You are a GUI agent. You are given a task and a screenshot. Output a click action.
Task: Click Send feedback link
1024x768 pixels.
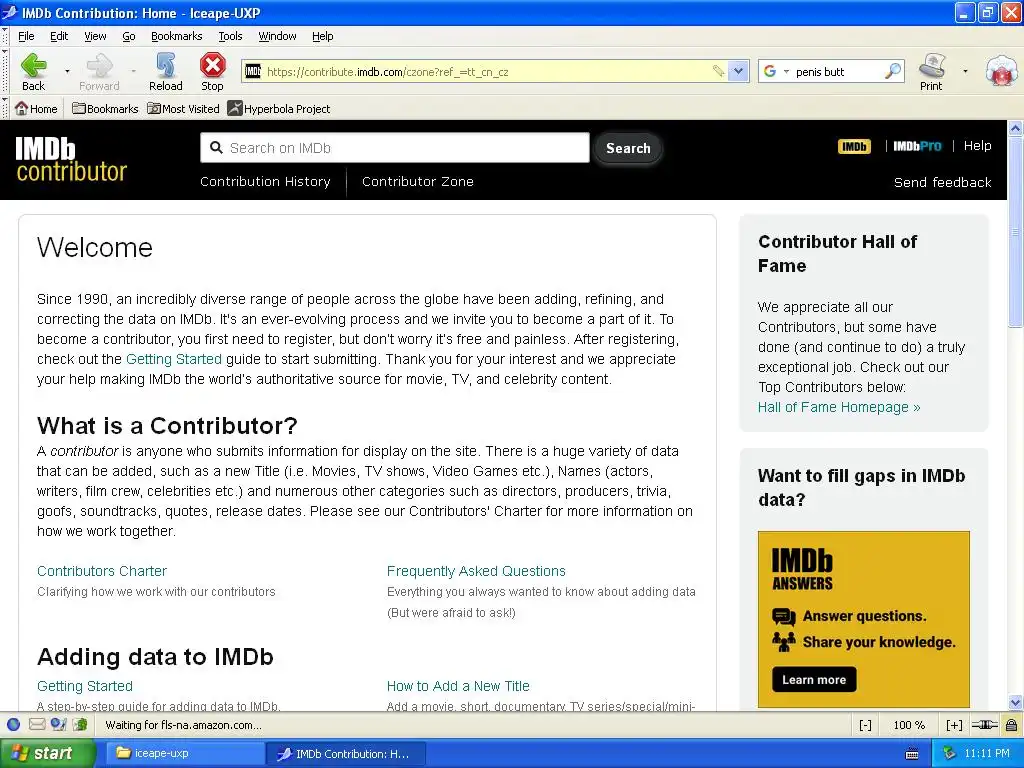pos(942,182)
